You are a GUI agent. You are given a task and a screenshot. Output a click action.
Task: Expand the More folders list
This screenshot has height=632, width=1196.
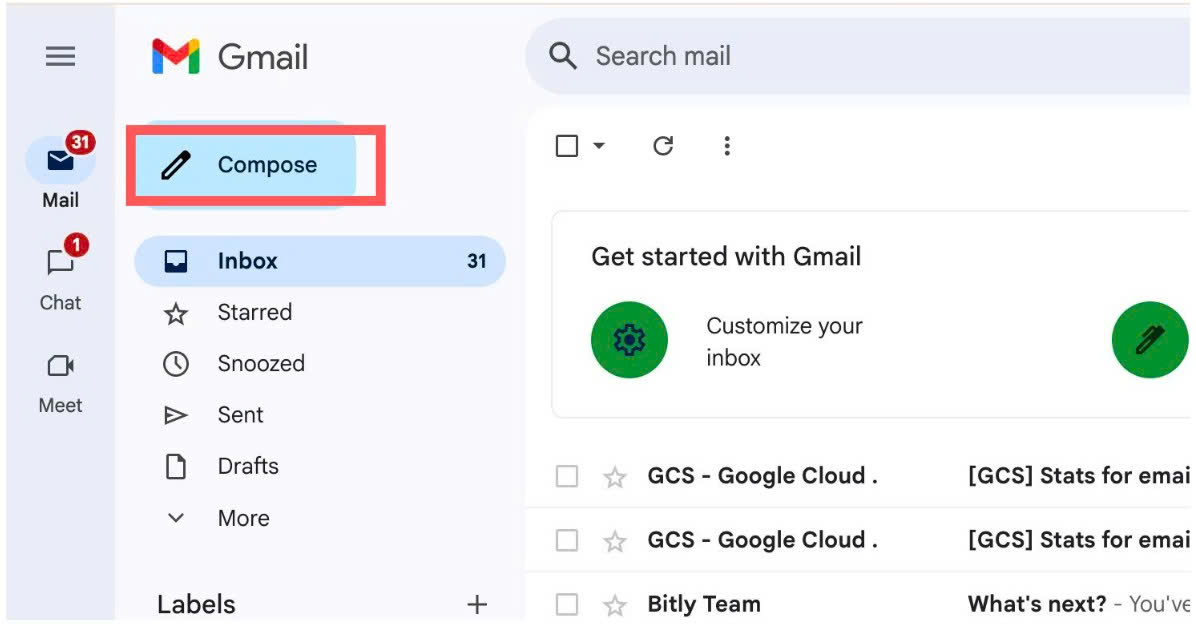pos(320,518)
